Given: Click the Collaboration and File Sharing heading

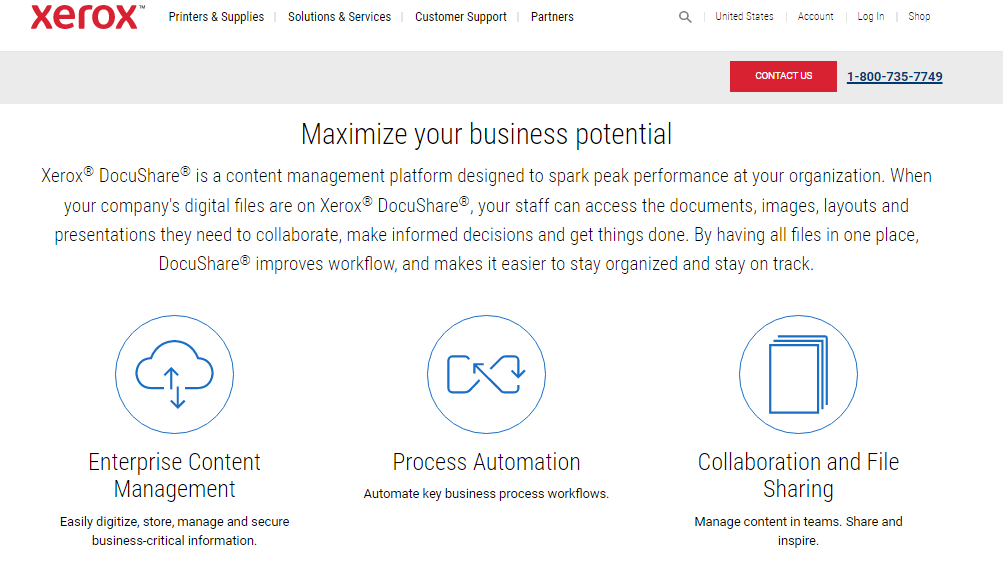Looking at the screenshot, I should point(798,475).
